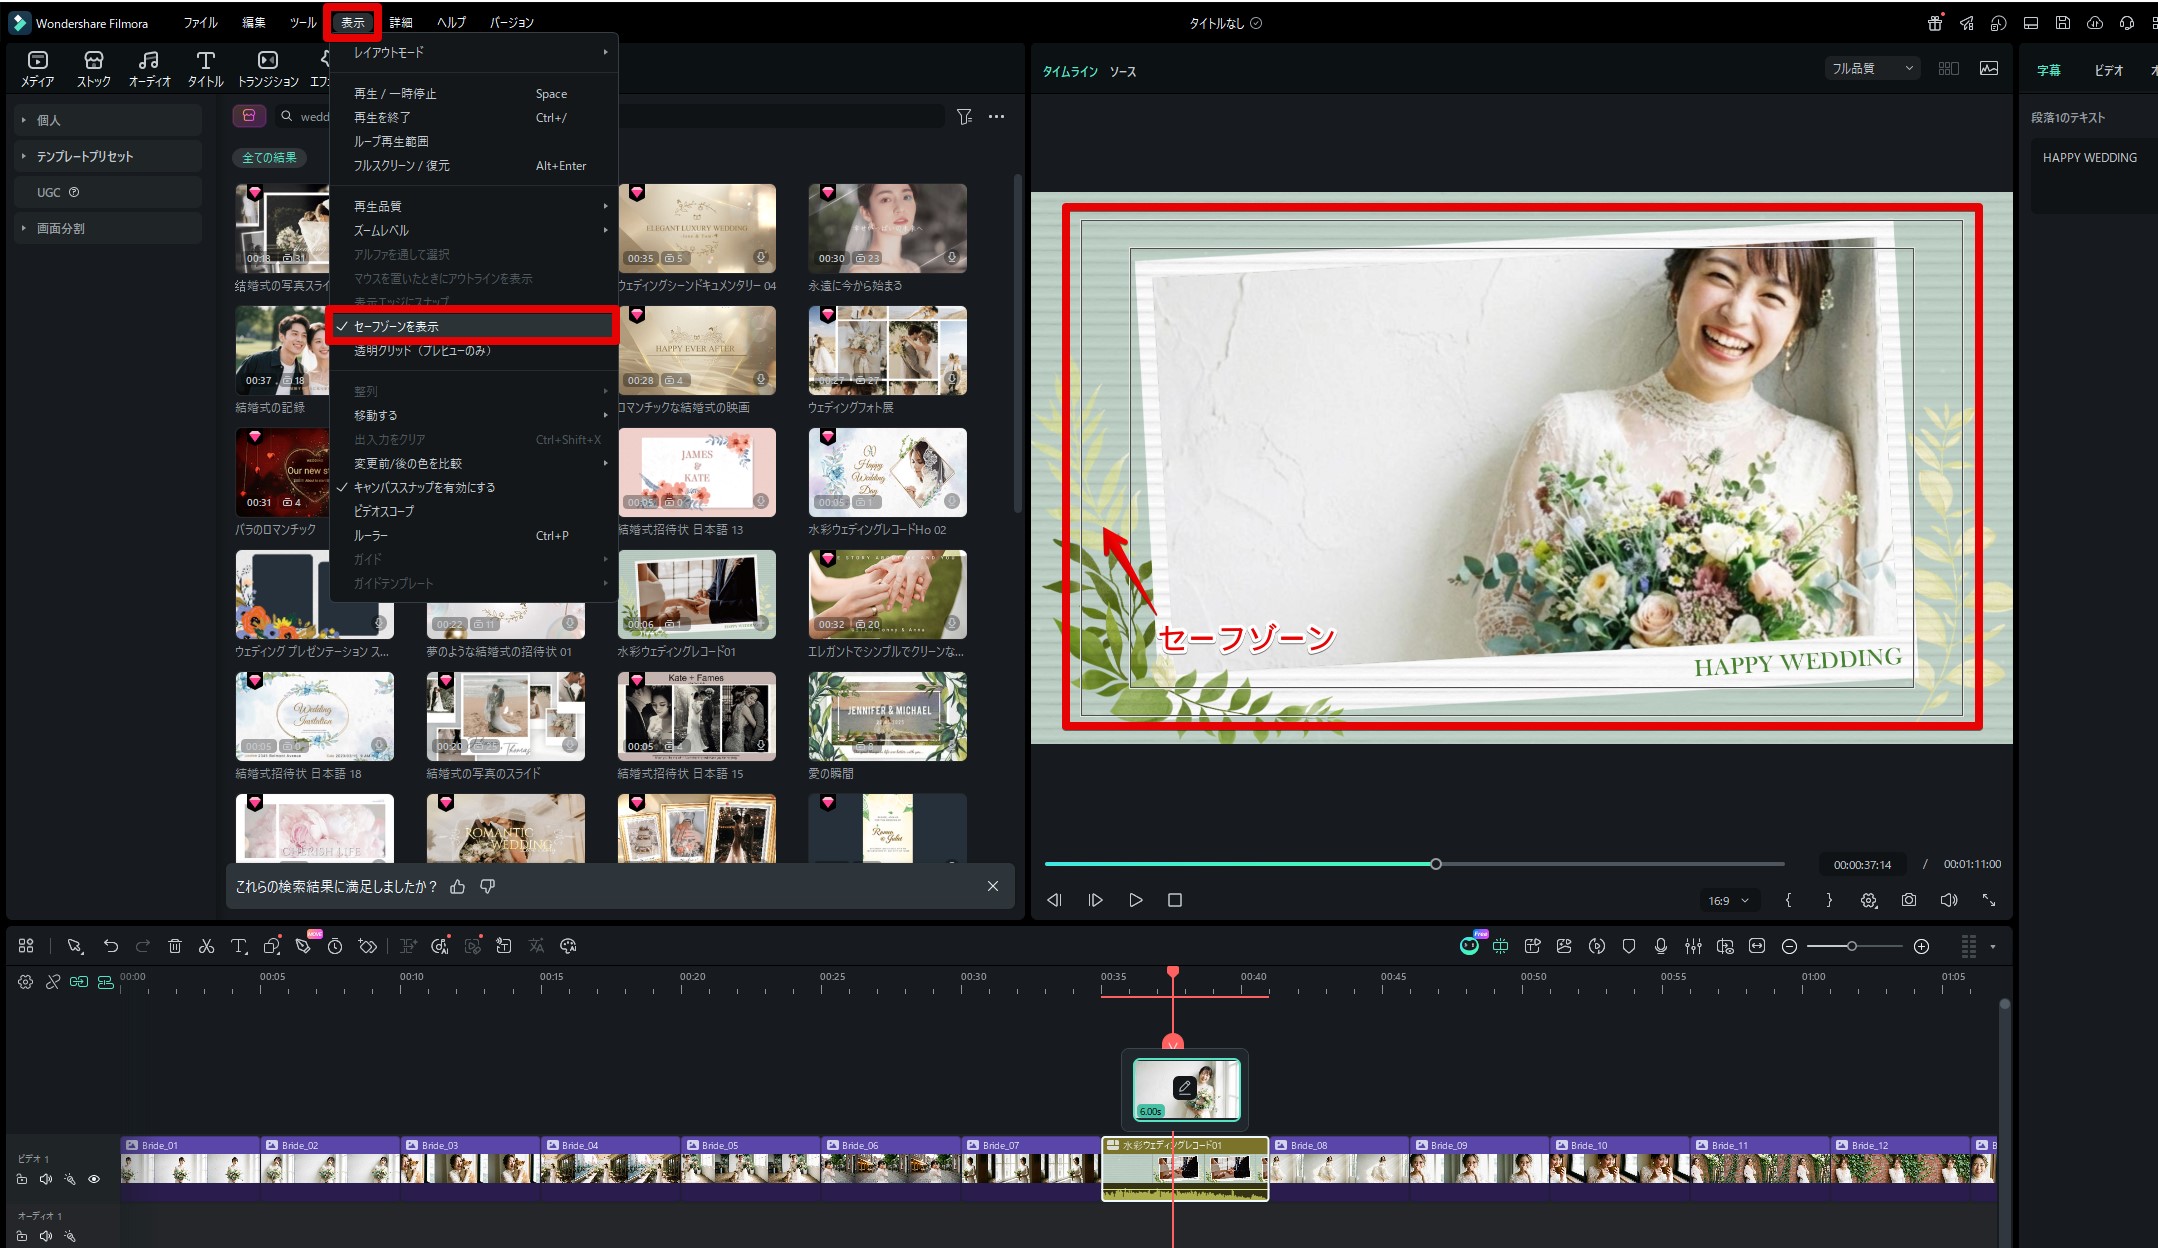
Task: Adjust the timeline zoom slider handle
Action: 1852,946
